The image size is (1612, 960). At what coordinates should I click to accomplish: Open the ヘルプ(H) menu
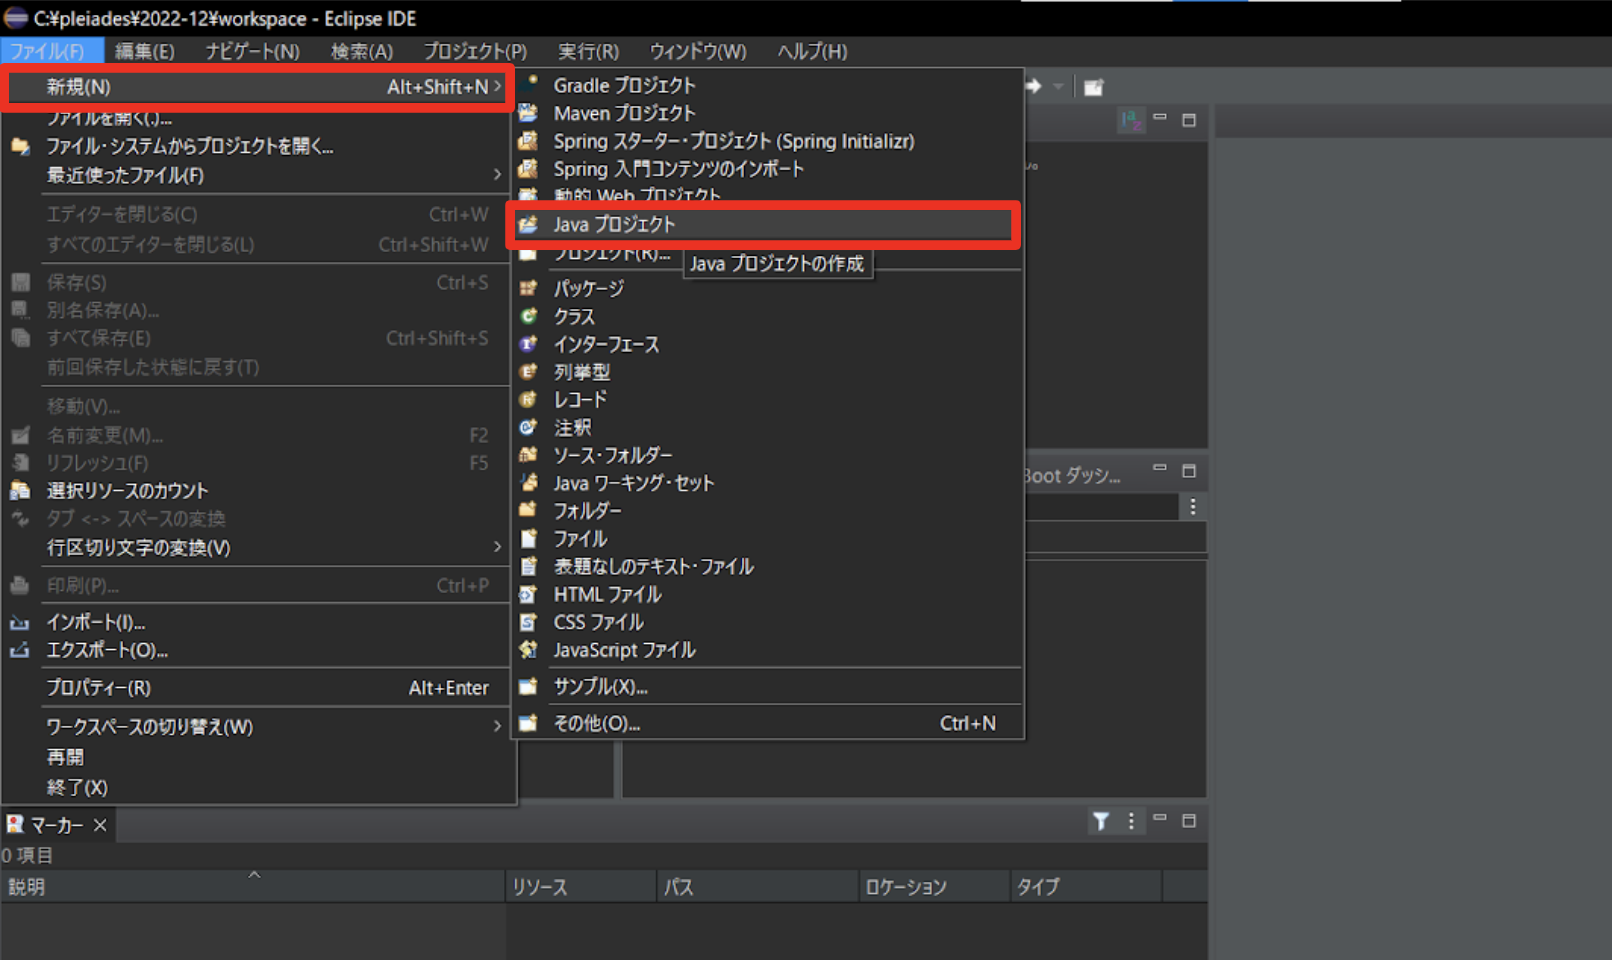[x=812, y=51]
